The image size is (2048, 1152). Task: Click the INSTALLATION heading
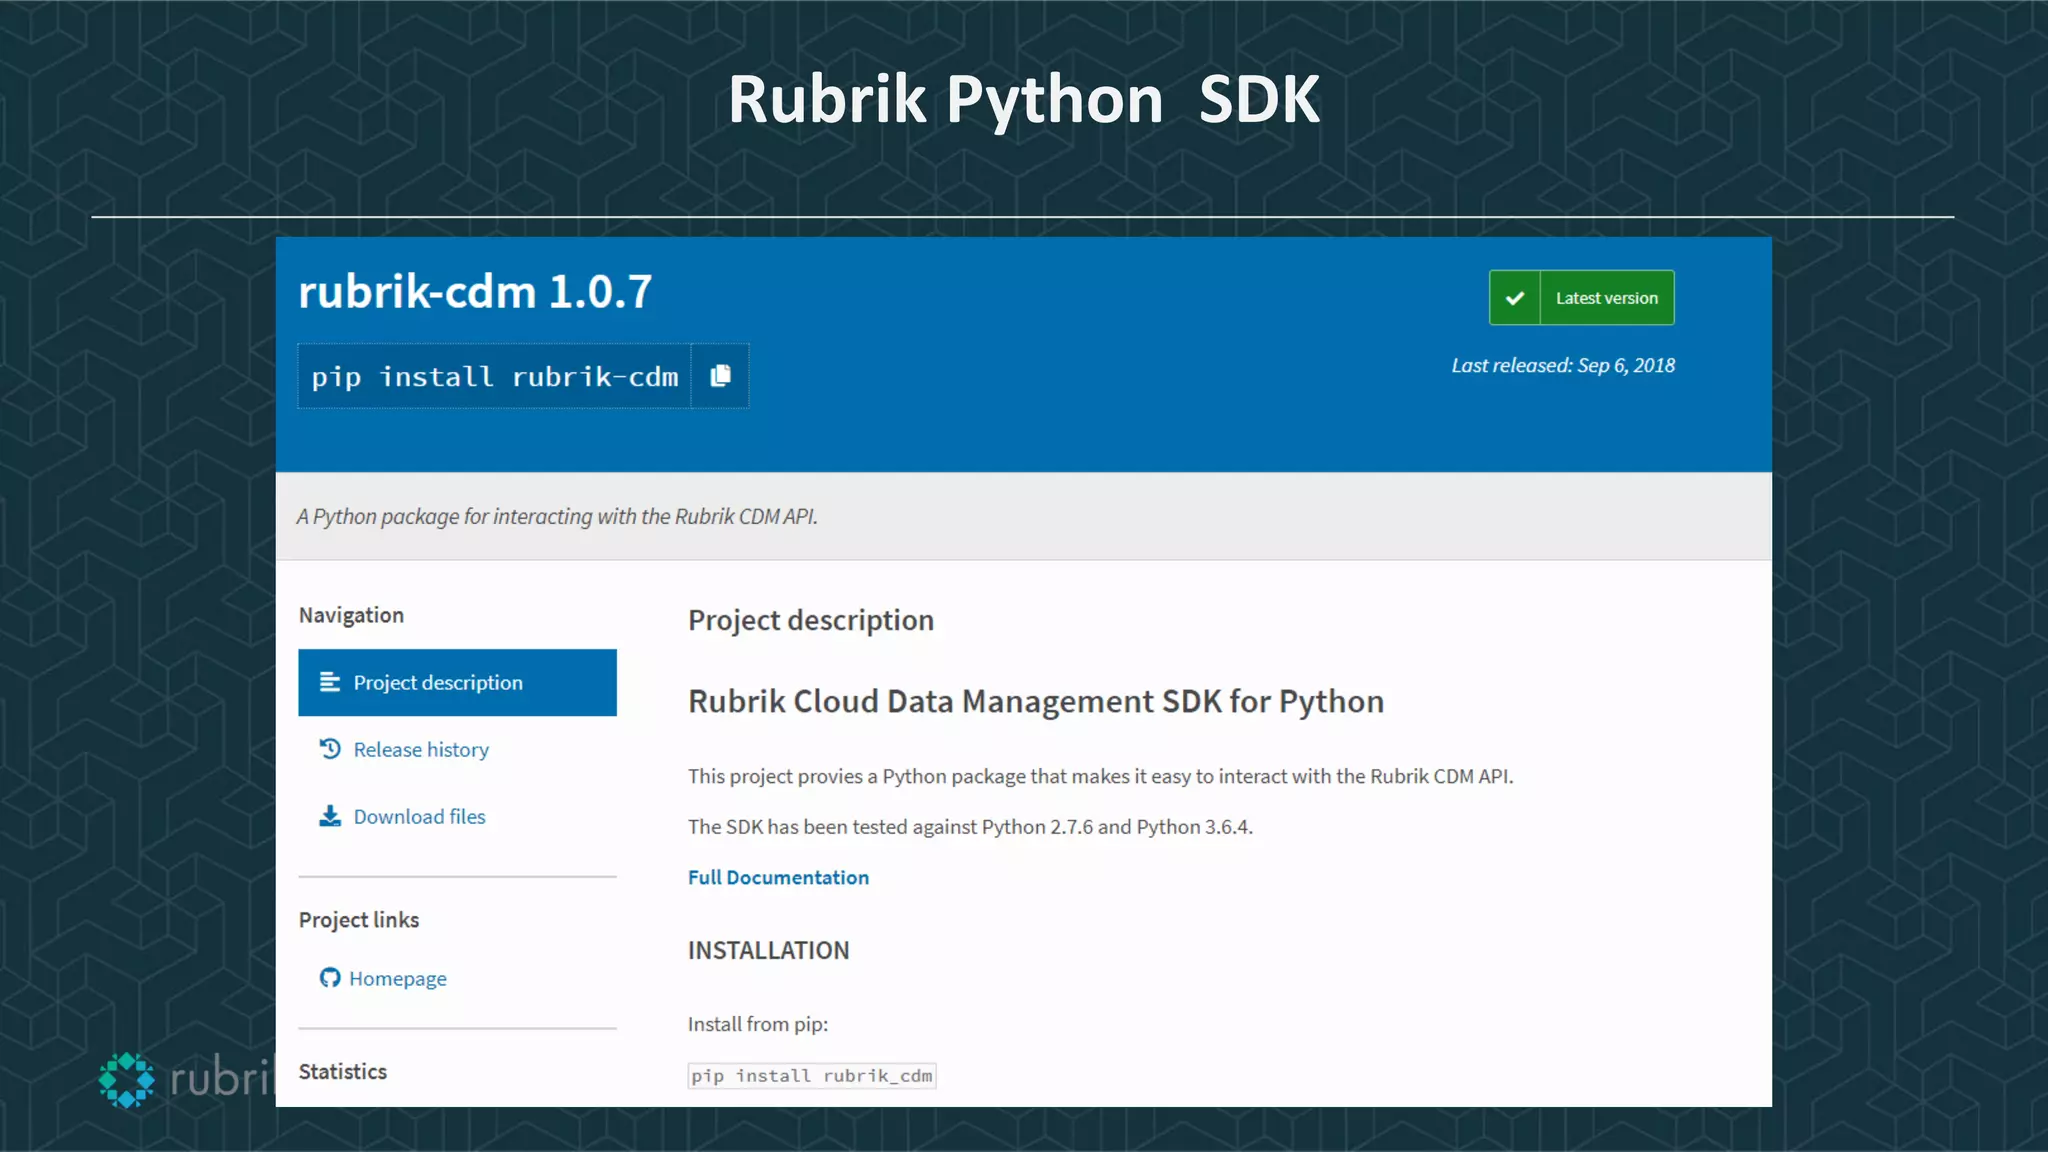click(768, 951)
